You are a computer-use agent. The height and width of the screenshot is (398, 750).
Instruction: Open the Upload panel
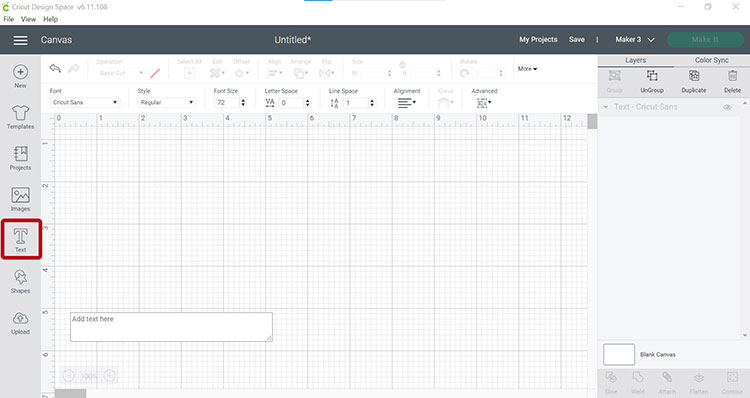tap(20, 322)
